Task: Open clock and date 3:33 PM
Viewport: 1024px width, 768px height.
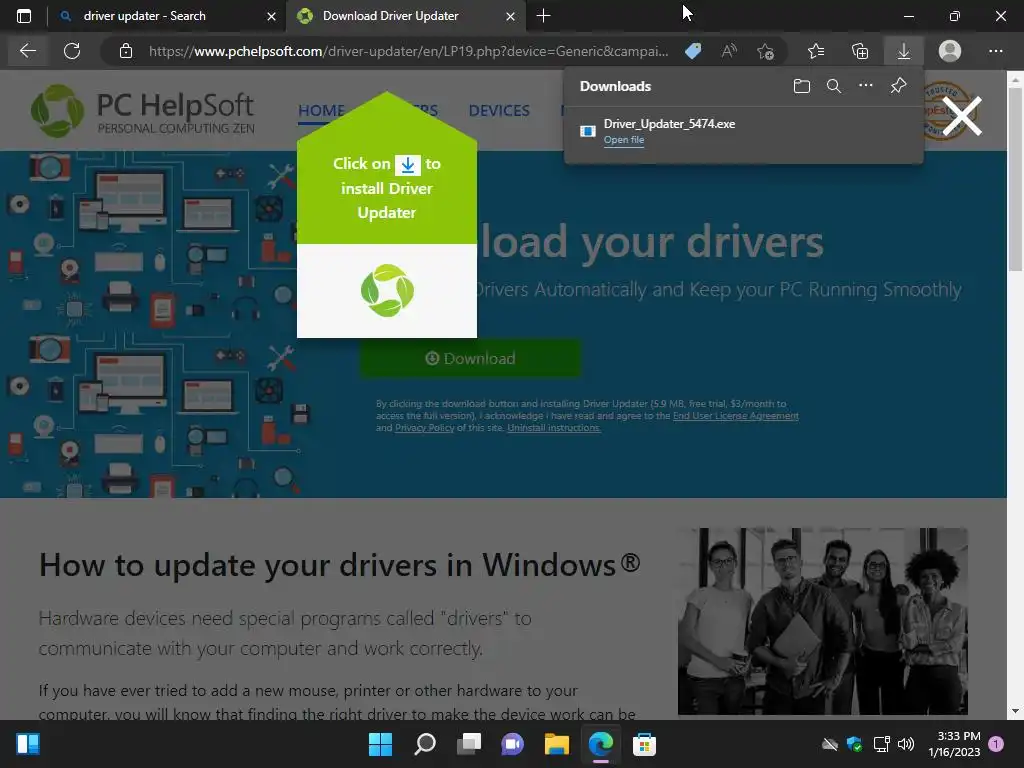Action: coord(954,744)
